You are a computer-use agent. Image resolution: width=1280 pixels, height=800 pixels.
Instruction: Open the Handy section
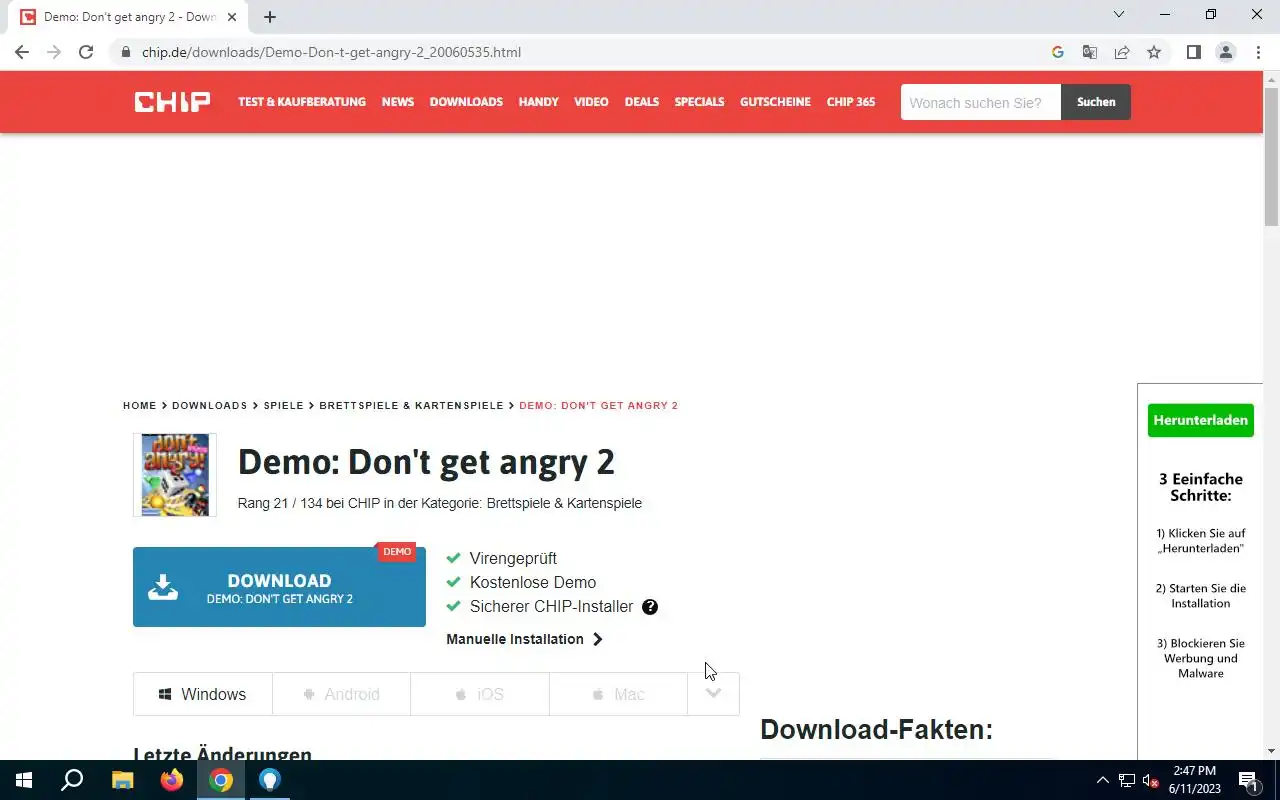point(538,102)
